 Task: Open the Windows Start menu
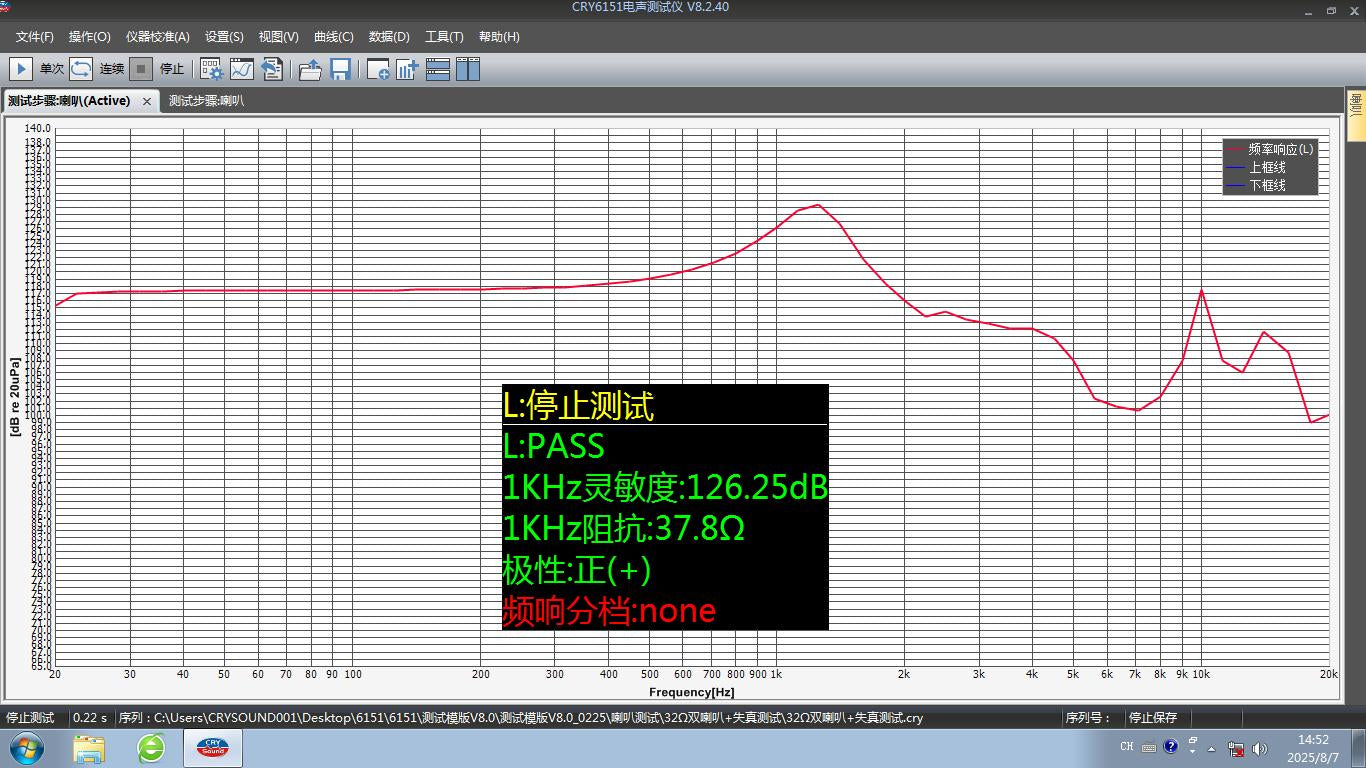point(27,747)
